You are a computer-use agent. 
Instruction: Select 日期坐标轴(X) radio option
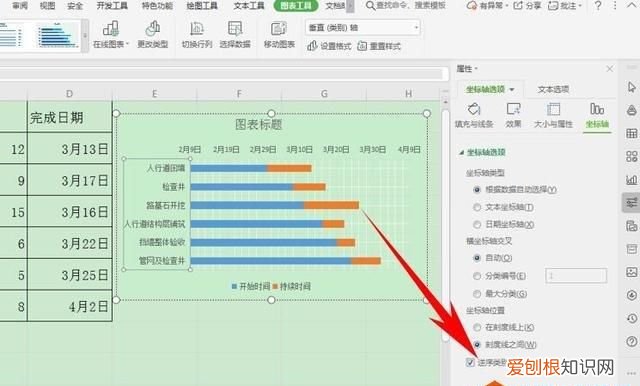click(477, 224)
